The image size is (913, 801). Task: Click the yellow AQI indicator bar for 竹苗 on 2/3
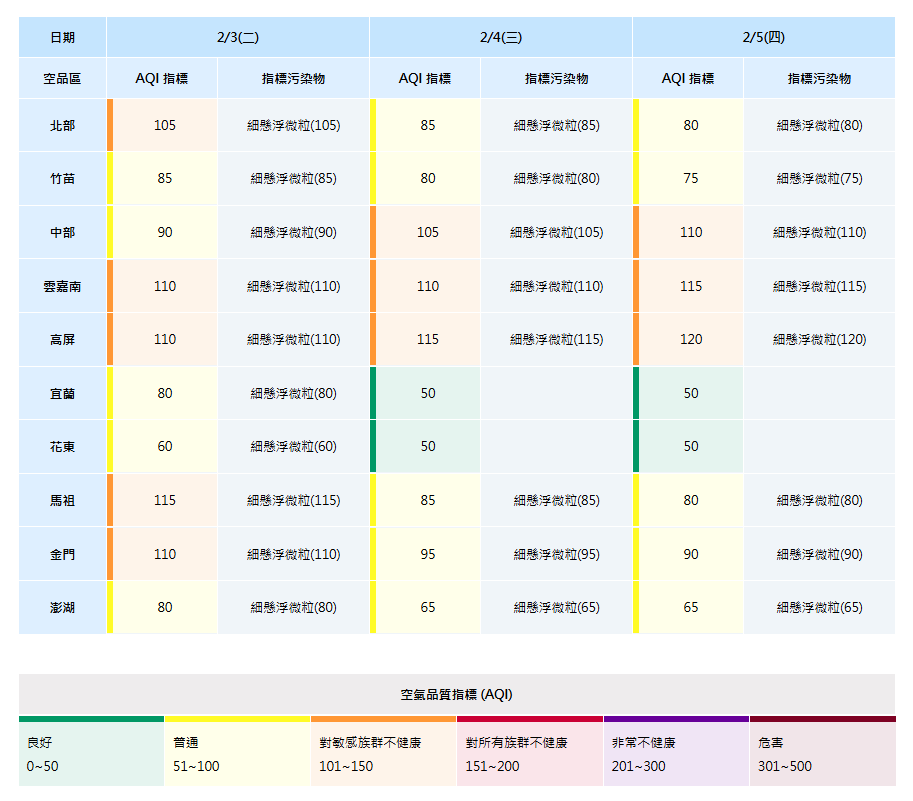[x=109, y=178]
